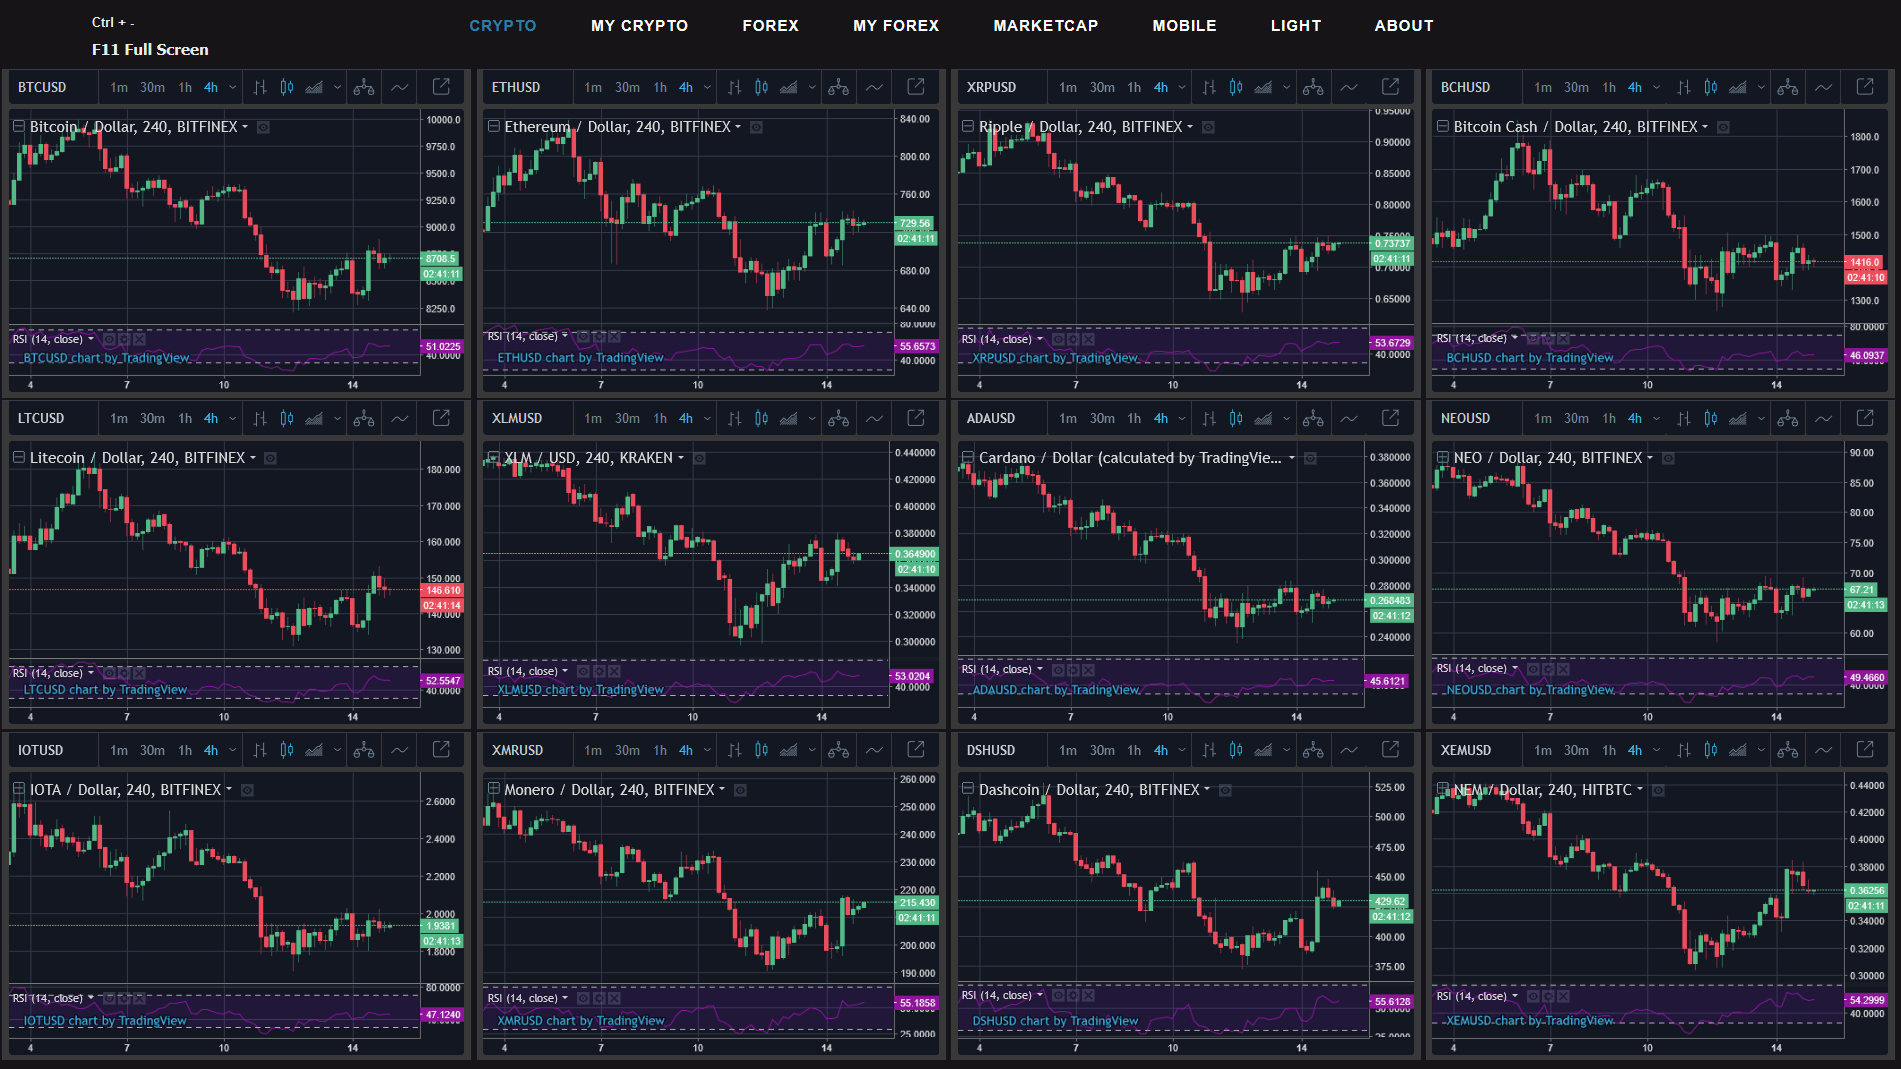
Task: Select 30m timeframe on IOTUSD chart
Action: [152, 750]
